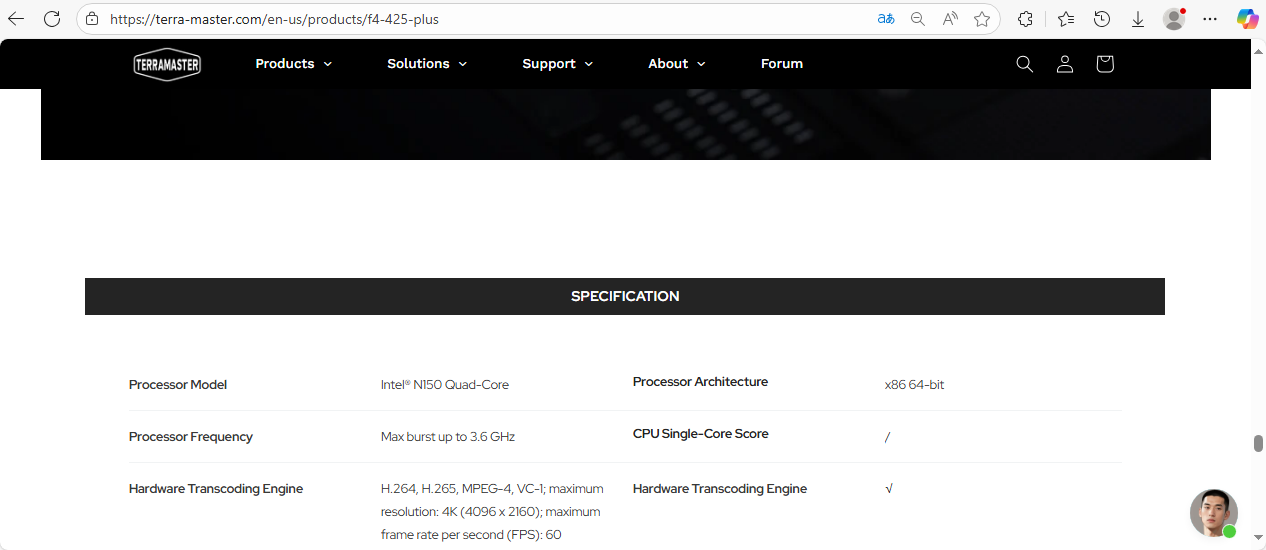Screen dimensions: 1266x550
Task: Click the TerraMaster logo
Action: pos(167,64)
